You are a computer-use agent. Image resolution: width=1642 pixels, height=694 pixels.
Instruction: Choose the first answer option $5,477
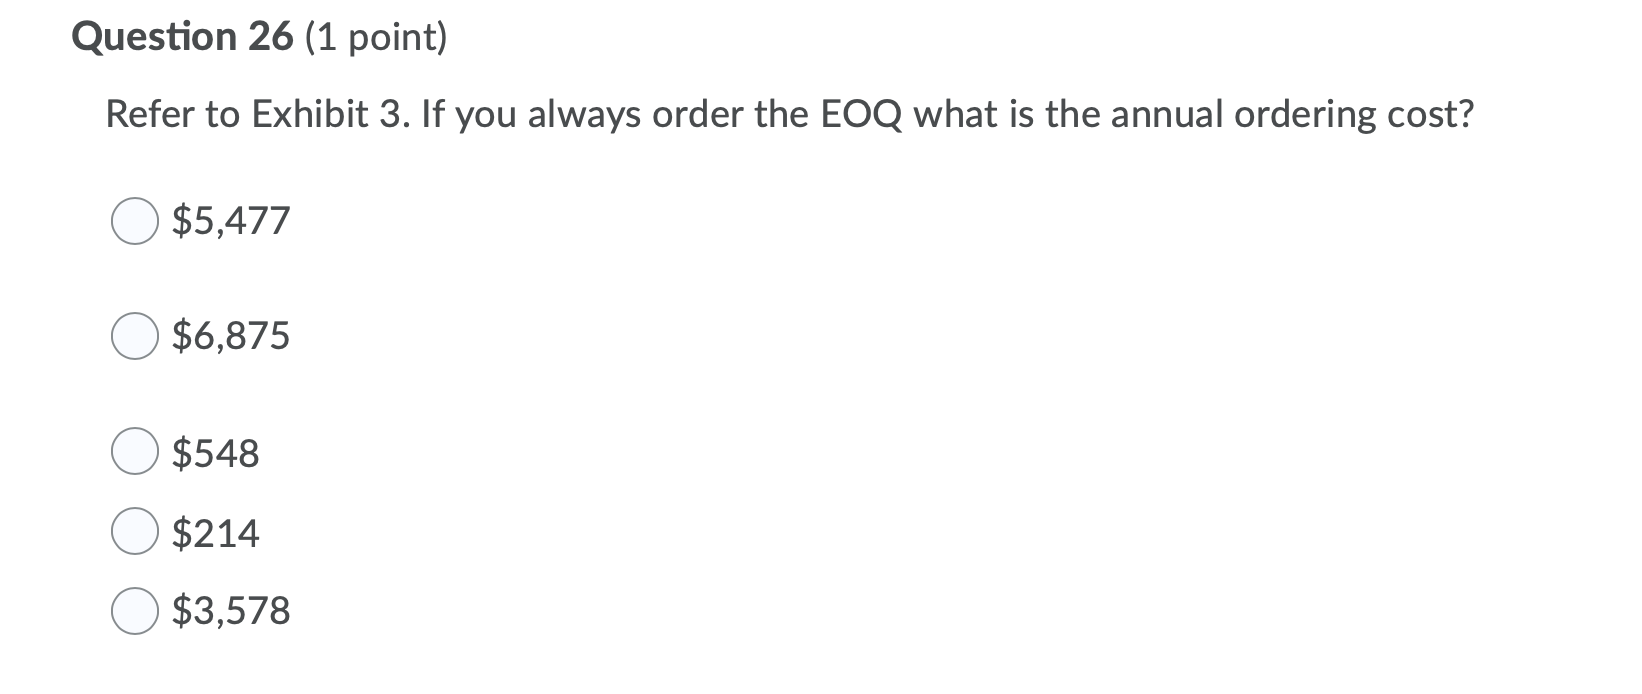coord(135,222)
